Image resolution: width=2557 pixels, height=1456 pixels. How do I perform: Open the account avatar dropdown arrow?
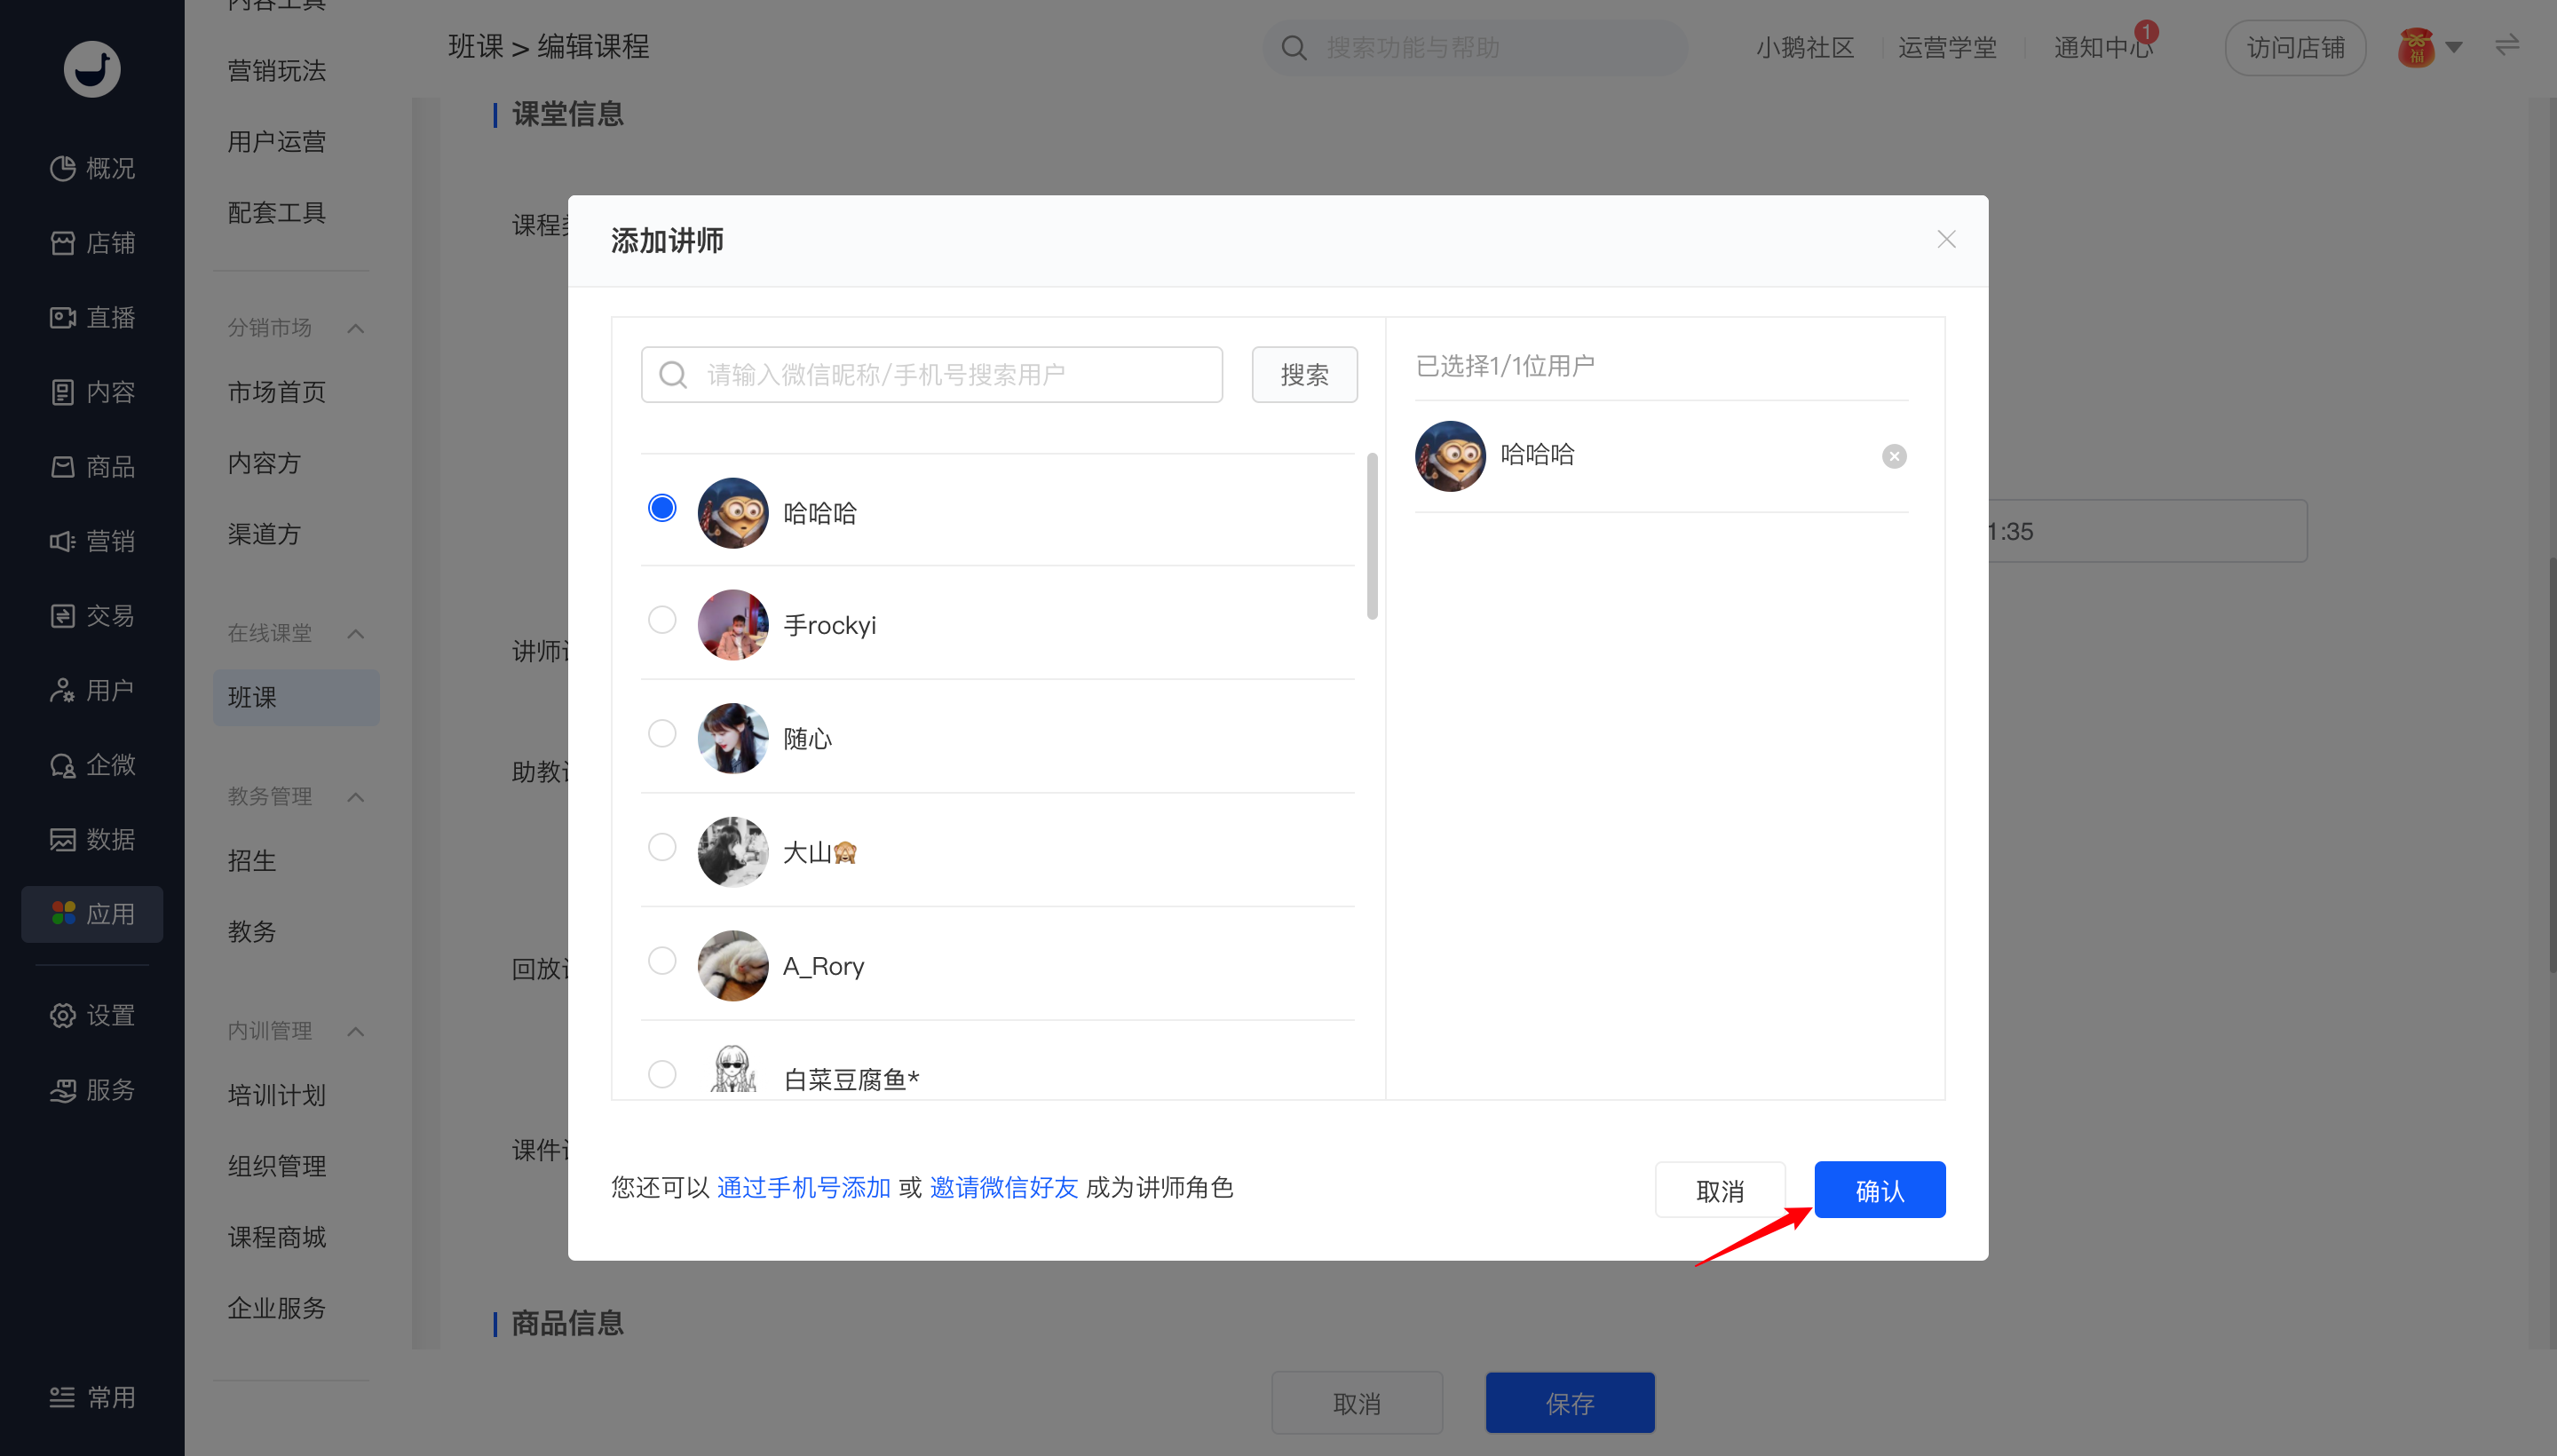pos(2453,47)
